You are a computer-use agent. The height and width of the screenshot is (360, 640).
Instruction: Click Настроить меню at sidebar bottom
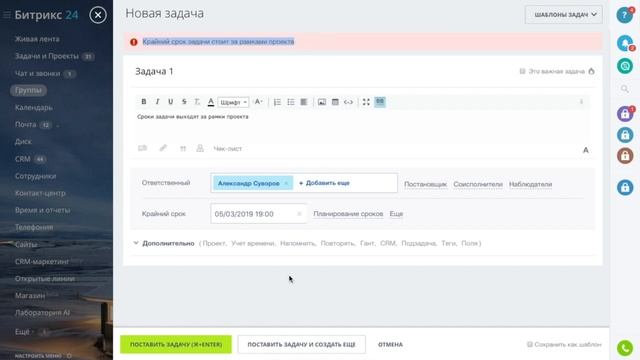click(38, 356)
